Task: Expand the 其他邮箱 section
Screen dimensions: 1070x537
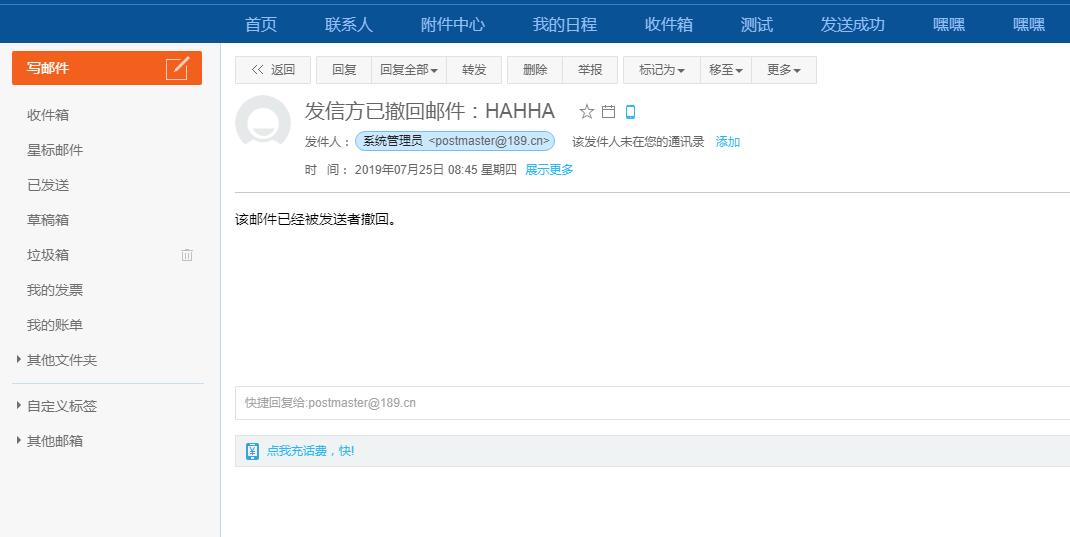Action: (19, 441)
